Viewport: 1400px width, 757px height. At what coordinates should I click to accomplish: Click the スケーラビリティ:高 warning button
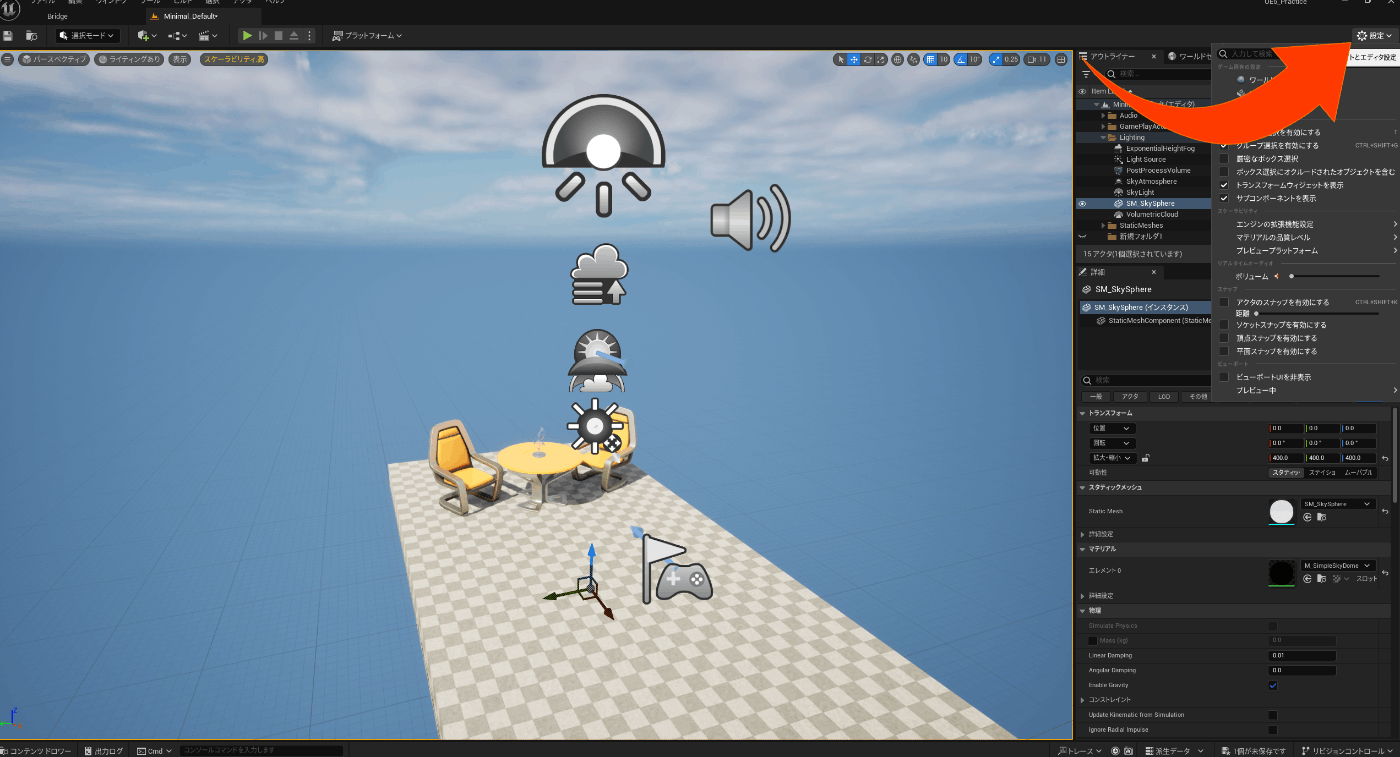tap(234, 59)
